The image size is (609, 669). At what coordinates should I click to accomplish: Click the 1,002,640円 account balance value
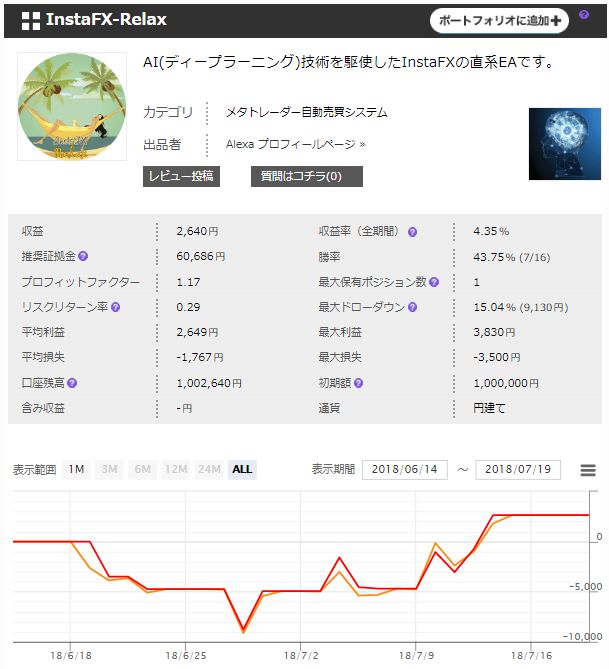tap(209, 383)
